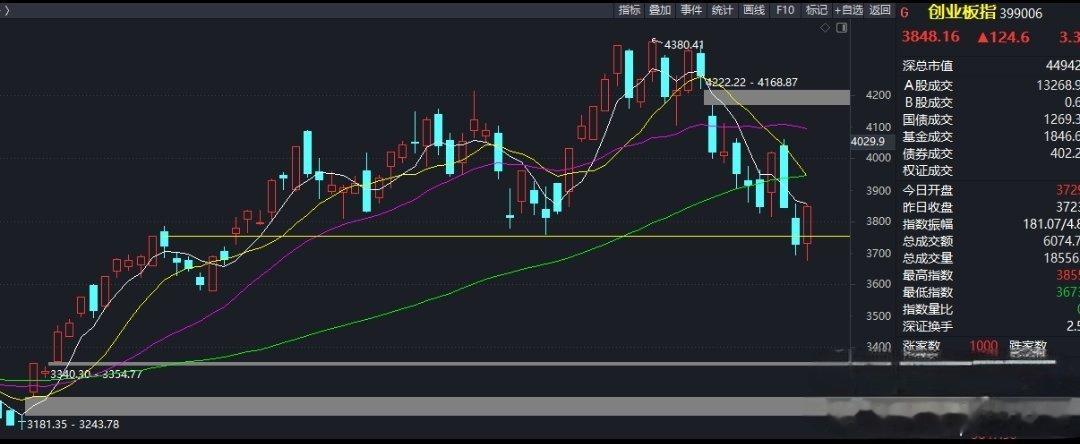Click the 3700 price axis label

878,253
